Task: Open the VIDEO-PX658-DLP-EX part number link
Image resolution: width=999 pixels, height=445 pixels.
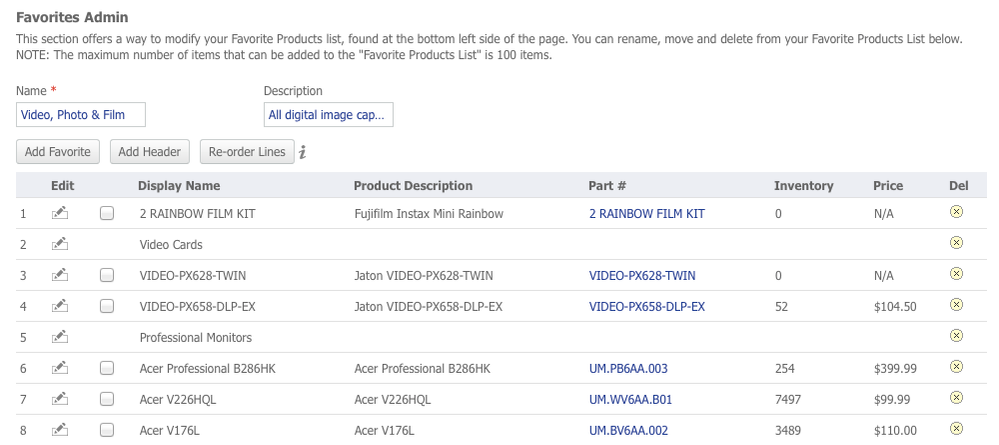Action: point(646,306)
